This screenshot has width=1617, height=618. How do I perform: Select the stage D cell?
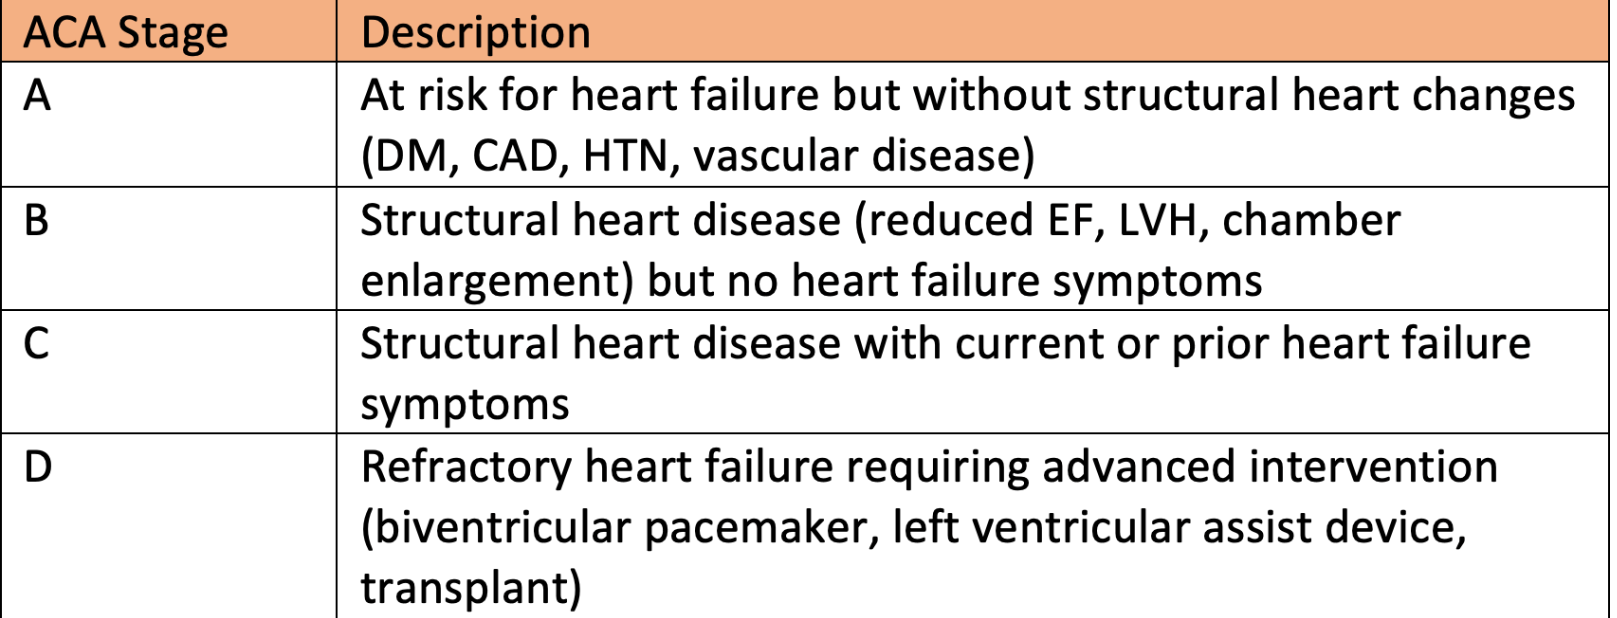point(168,526)
